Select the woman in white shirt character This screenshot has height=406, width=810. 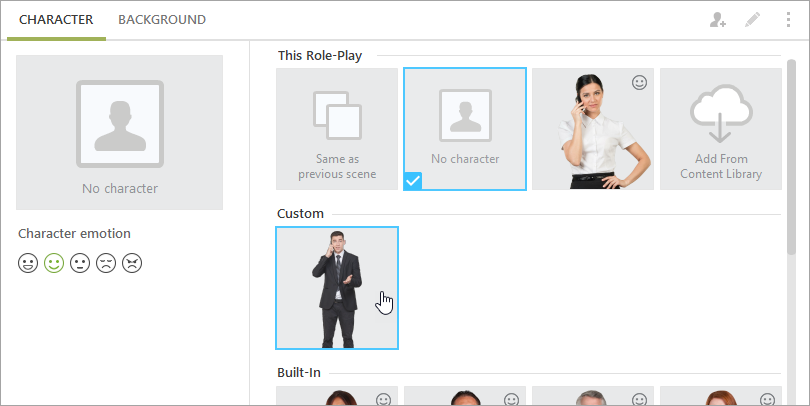593,129
